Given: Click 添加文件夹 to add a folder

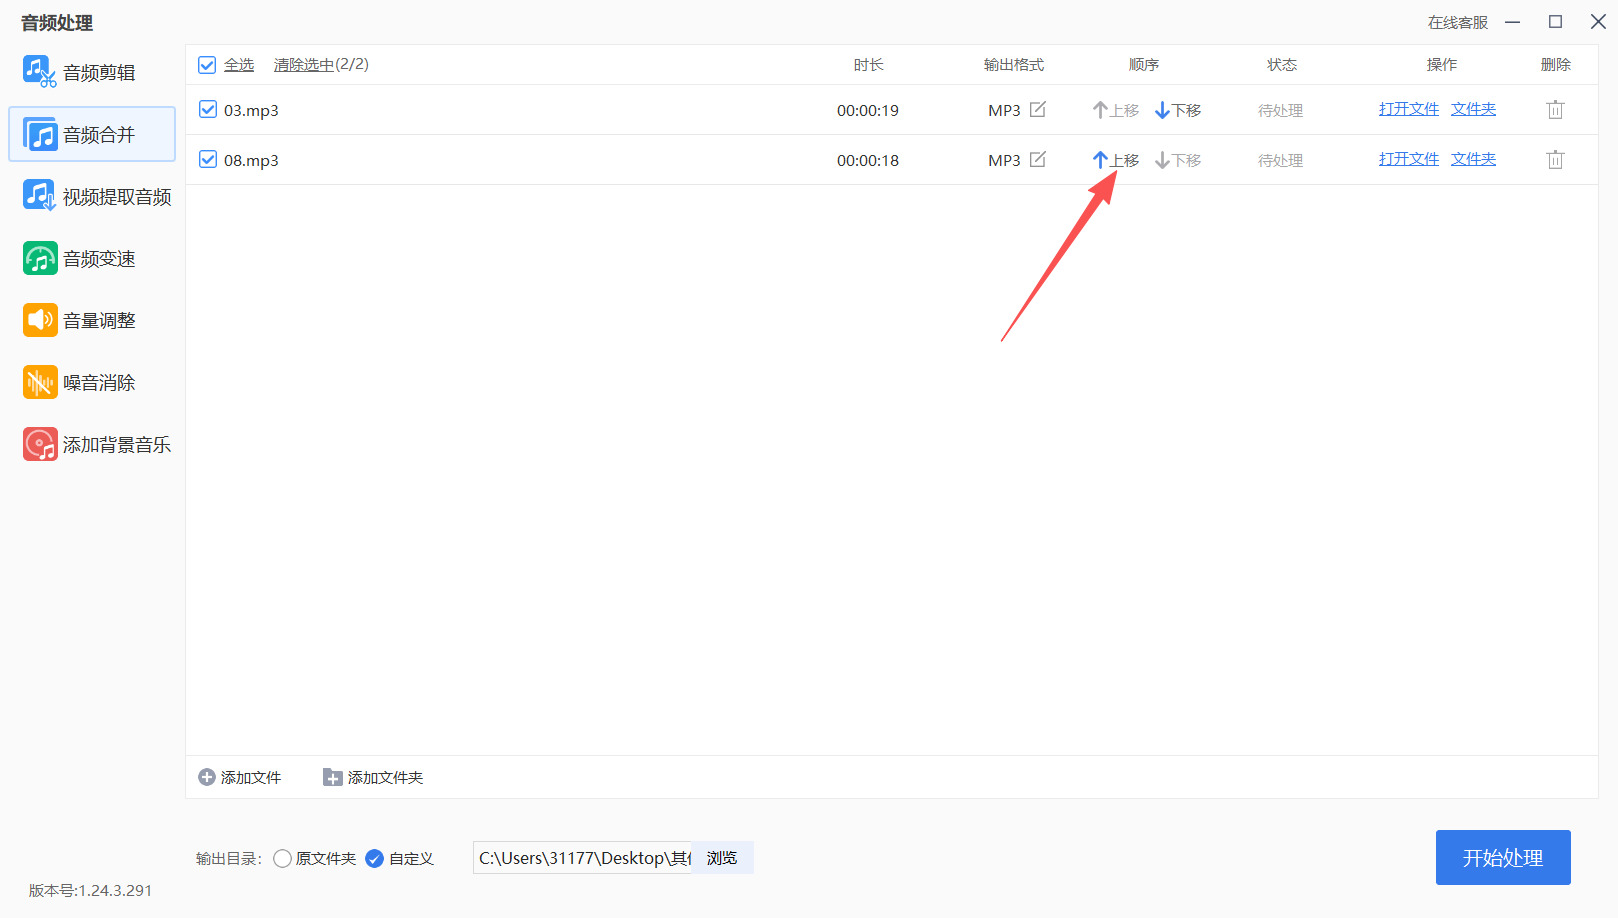Looking at the screenshot, I should (373, 777).
